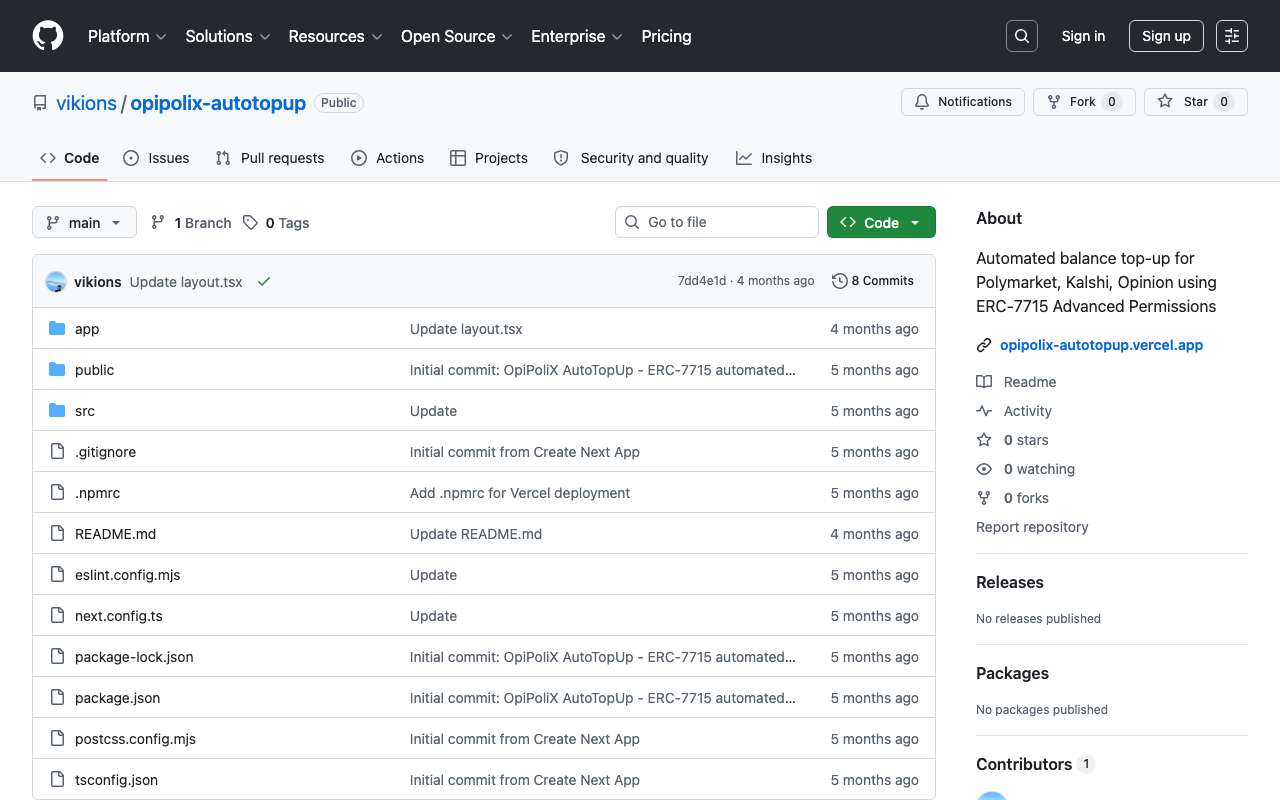Click the file icon next to .gitignore
Screen dimensions: 1280x800
click(57, 452)
